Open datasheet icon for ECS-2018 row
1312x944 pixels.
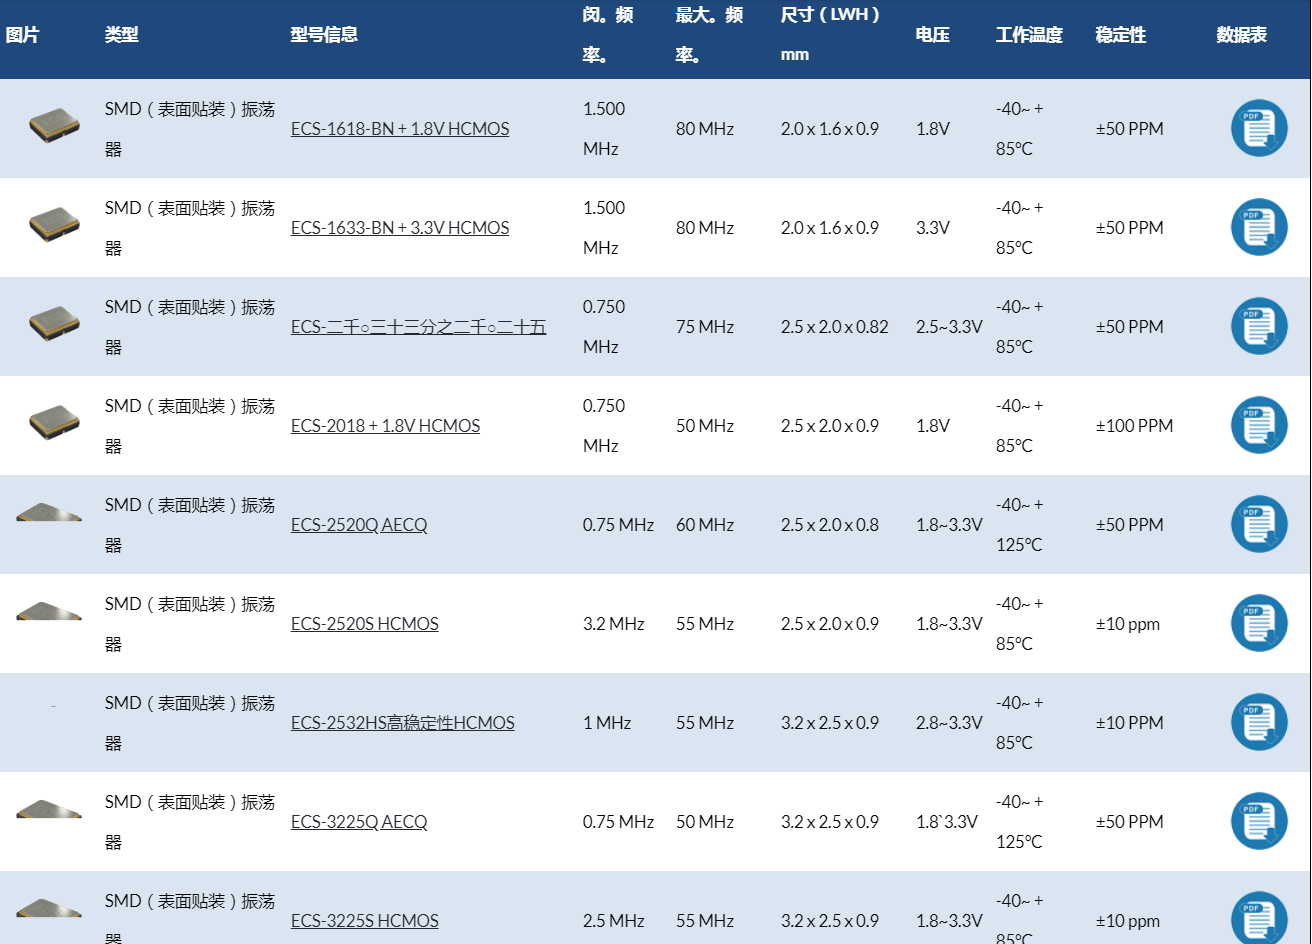(1258, 425)
